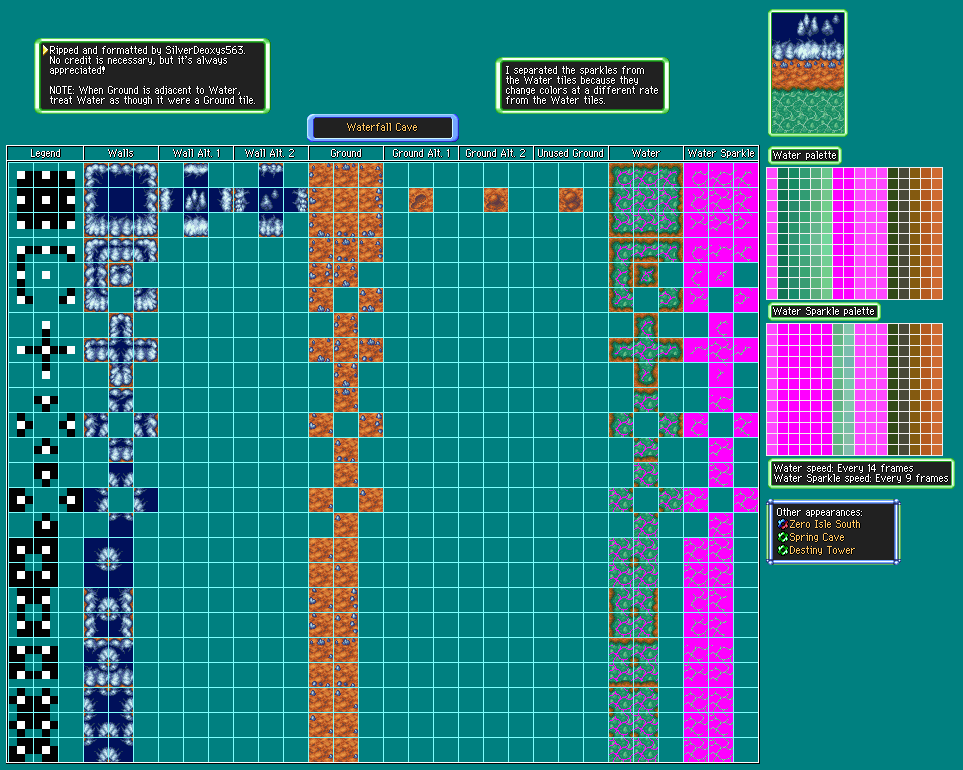Screen dimensions: 963x770
Task: Click the Waterfall Cave preview thumbnail
Action: (x=808, y=73)
